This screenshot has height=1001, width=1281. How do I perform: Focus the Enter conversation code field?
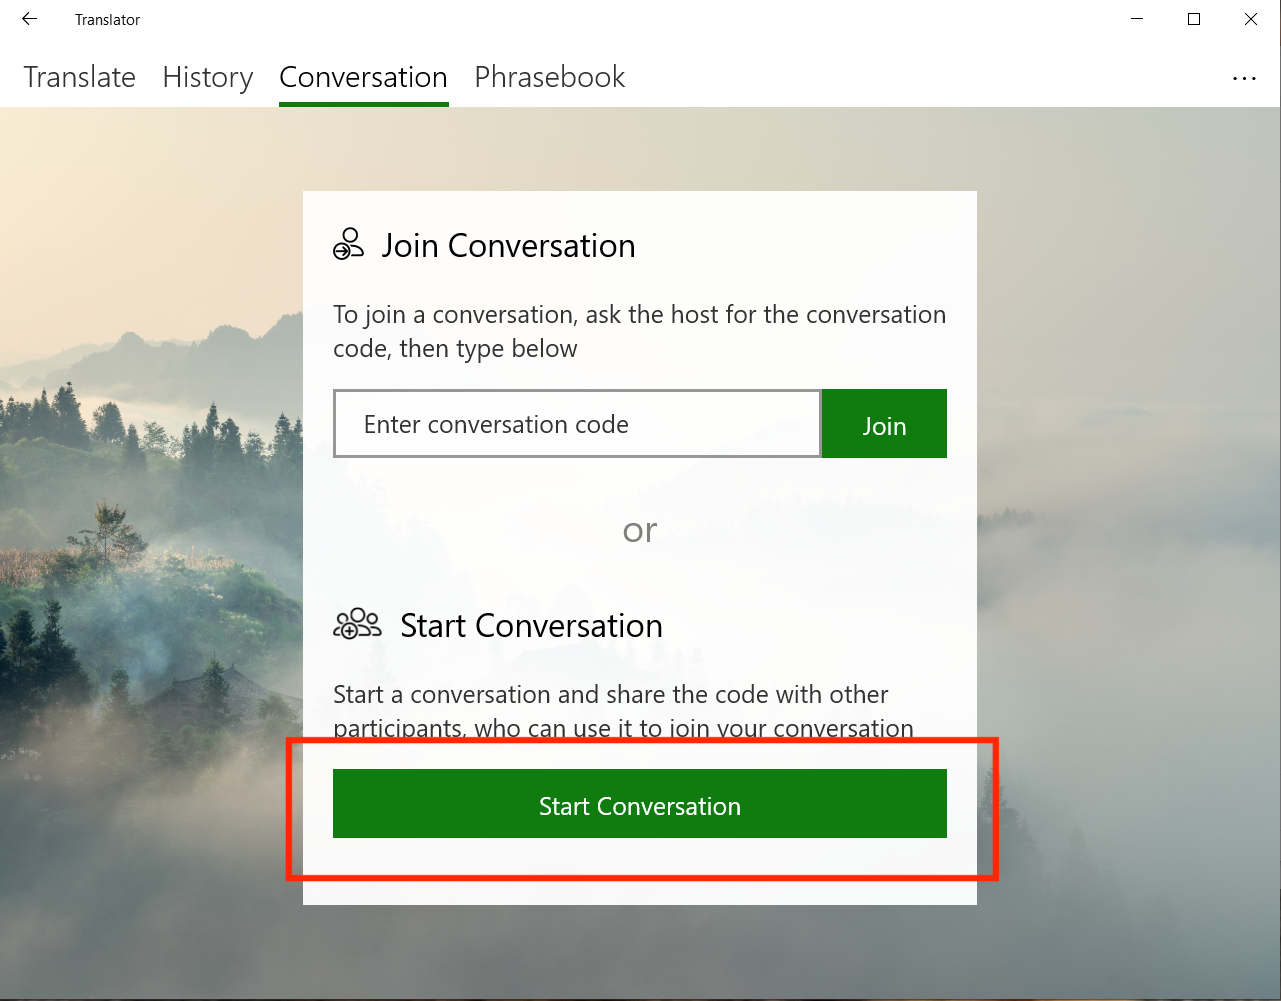point(577,424)
